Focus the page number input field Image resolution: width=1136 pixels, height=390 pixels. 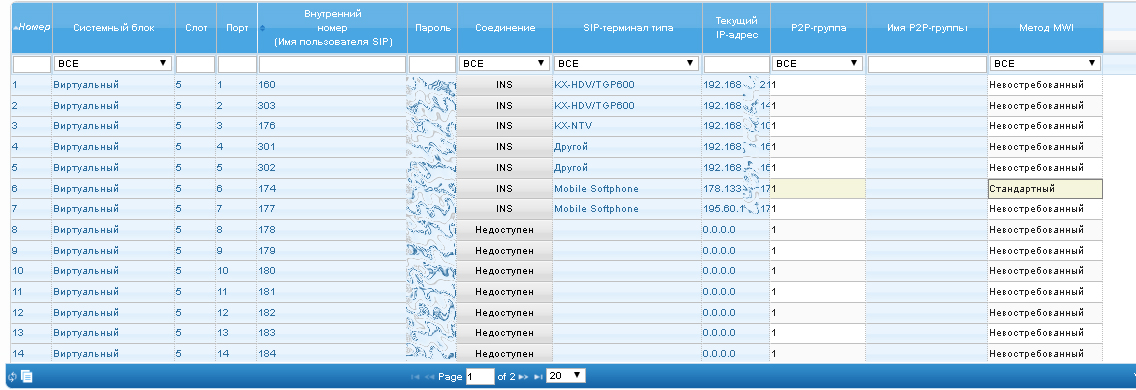coord(480,377)
